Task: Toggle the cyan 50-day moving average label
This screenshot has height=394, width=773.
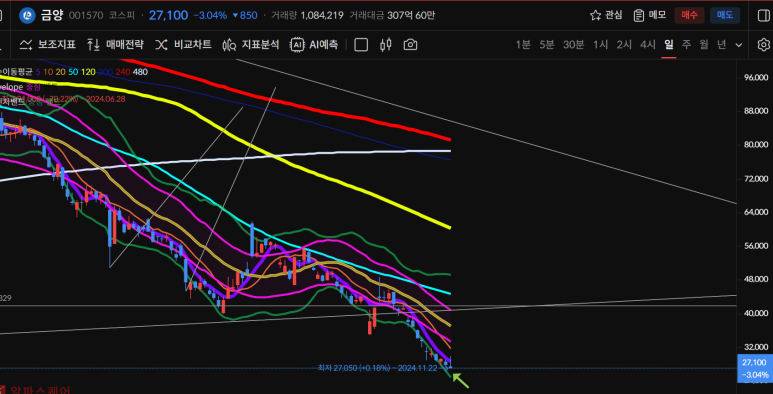Action: (x=73, y=72)
